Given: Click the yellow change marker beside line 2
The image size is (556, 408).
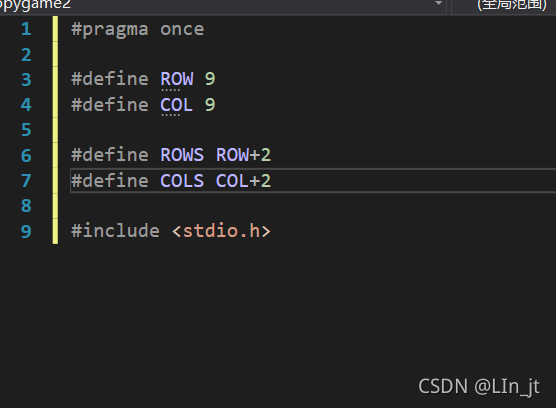Looking at the screenshot, I should [55, 54].
